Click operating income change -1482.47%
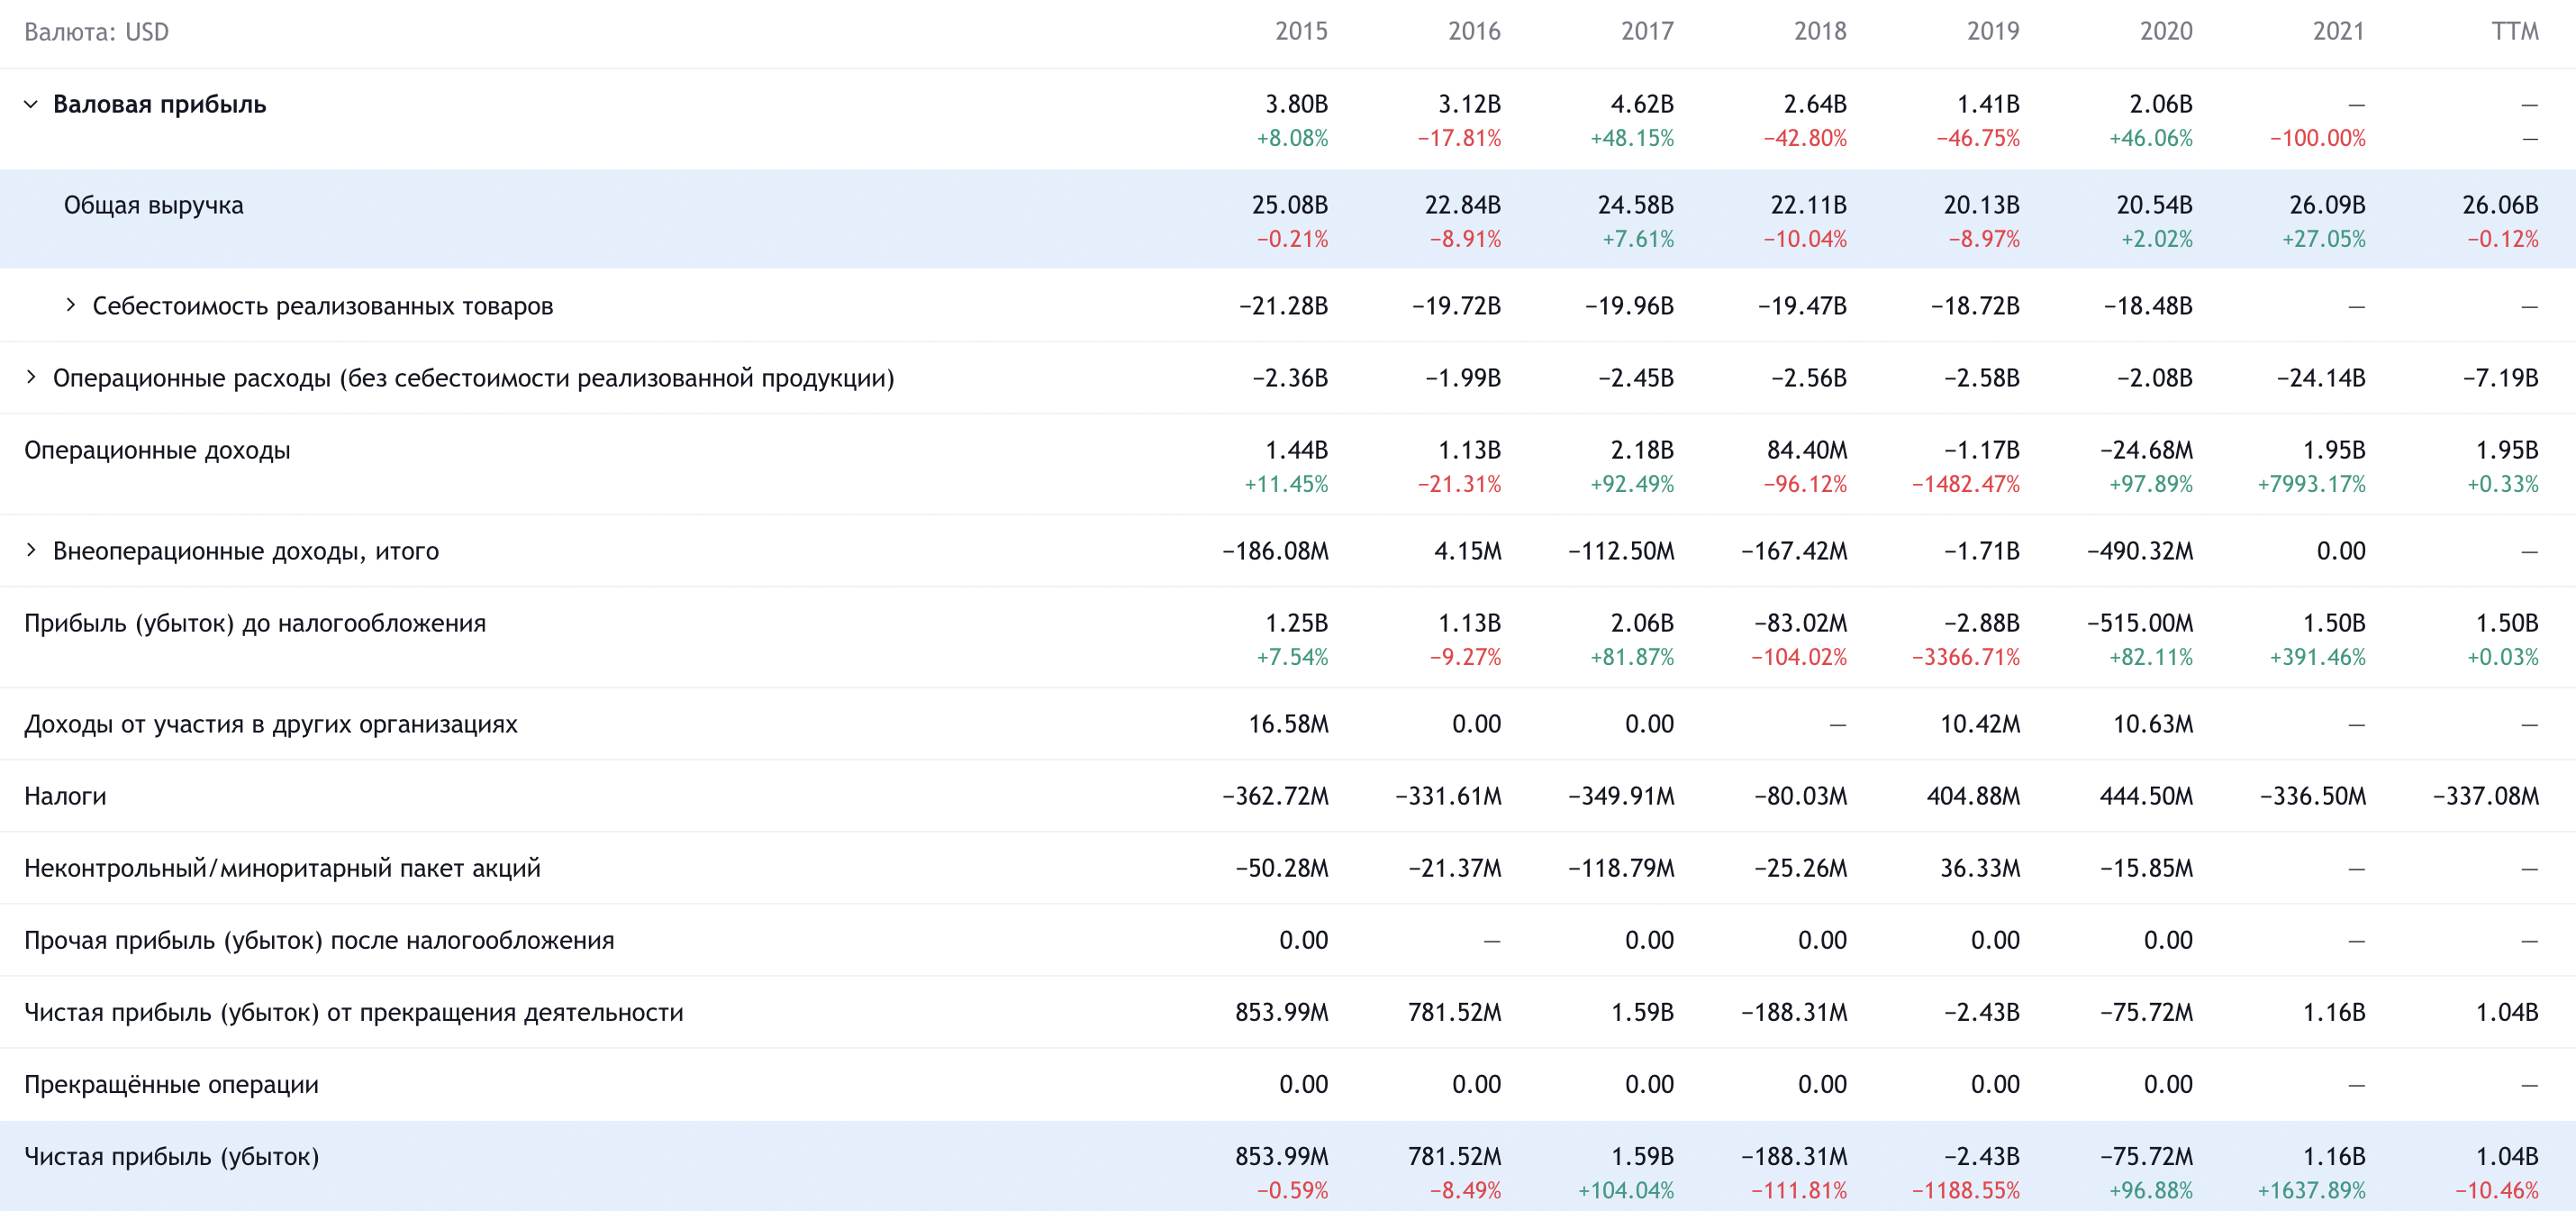The height and width of the screenshot is (1211, 2576). [1966, 484]
